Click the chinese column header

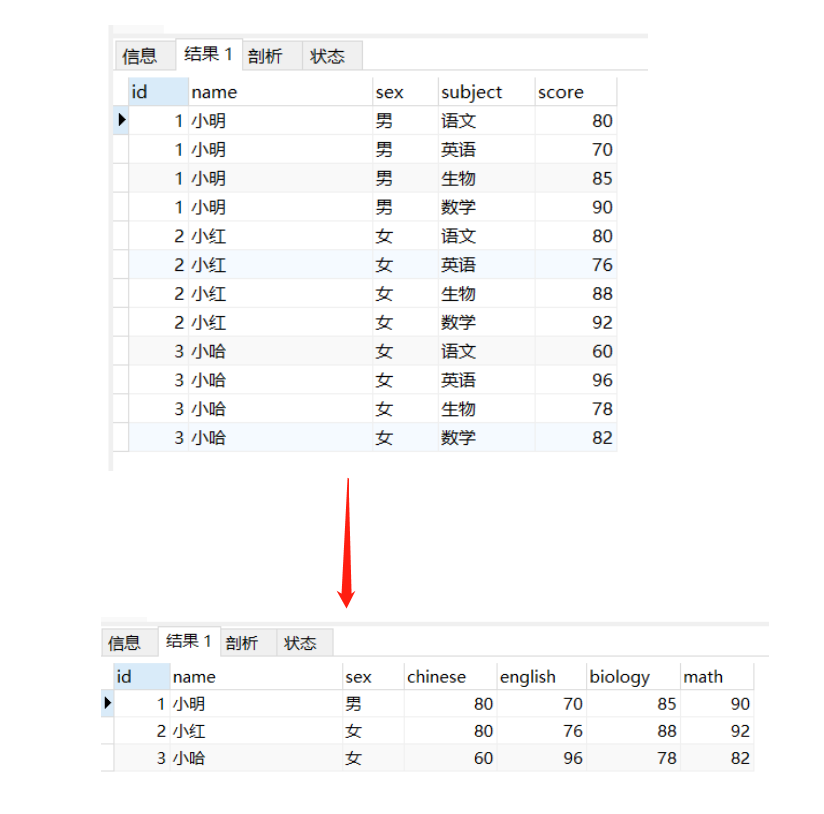tap(450, 677)
